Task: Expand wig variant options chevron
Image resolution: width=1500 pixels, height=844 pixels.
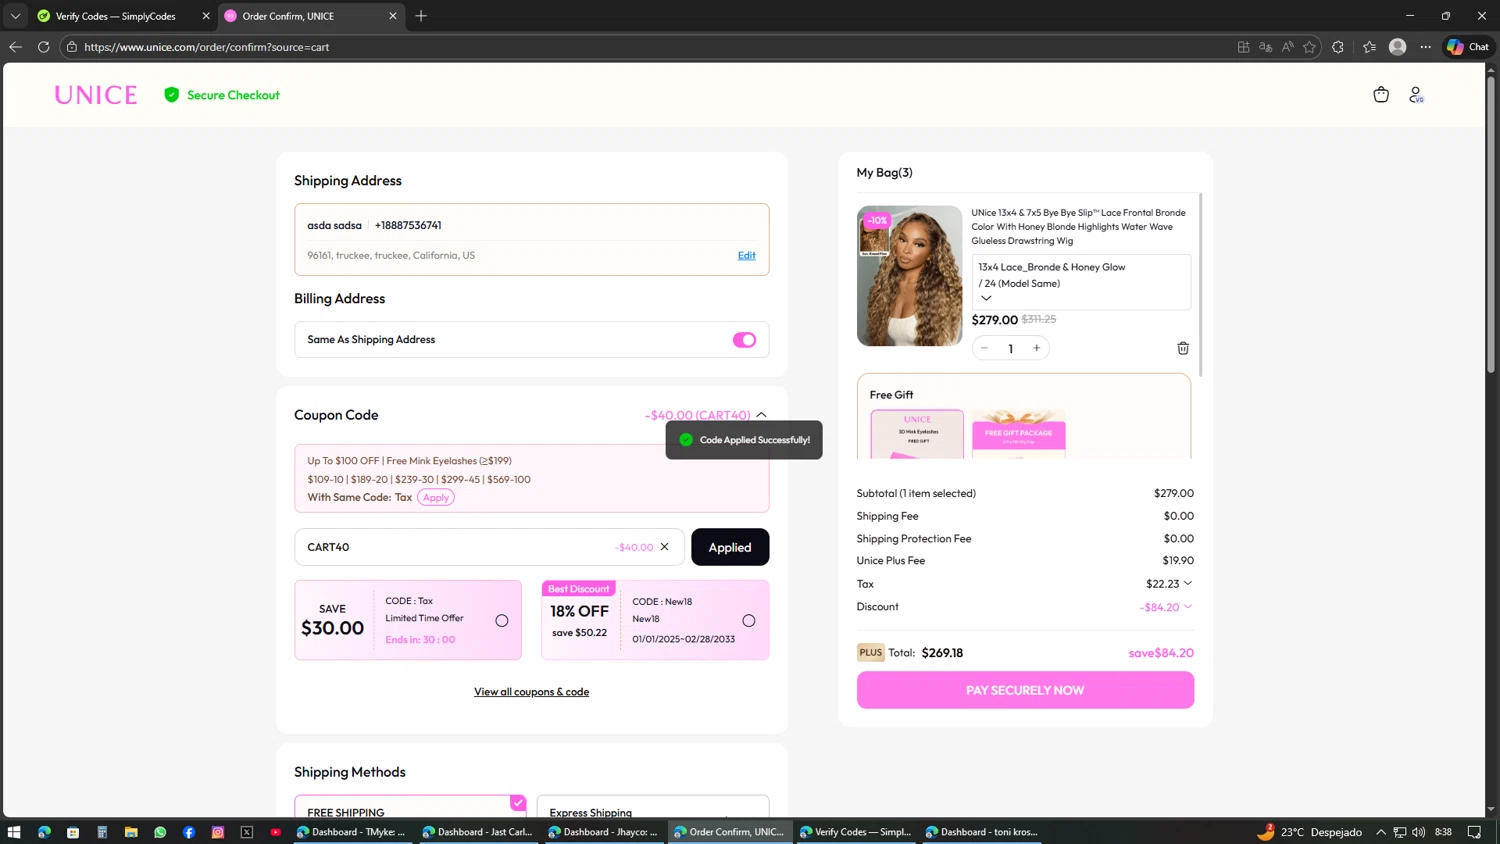Action: pyautogui.click(x=986, y=298)
